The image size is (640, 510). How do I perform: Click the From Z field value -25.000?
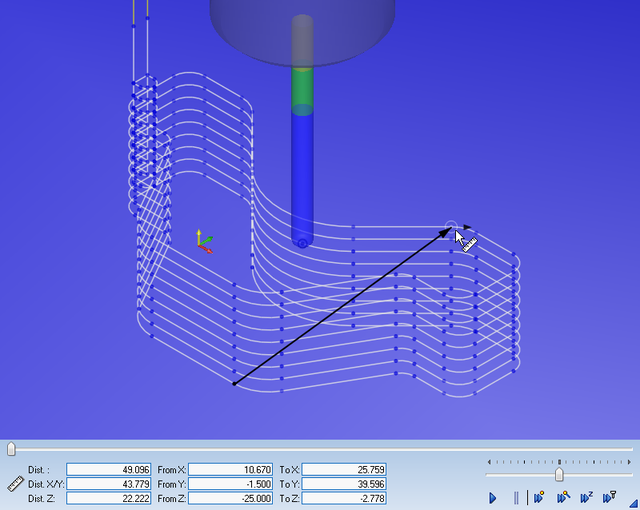click(230, 498)
